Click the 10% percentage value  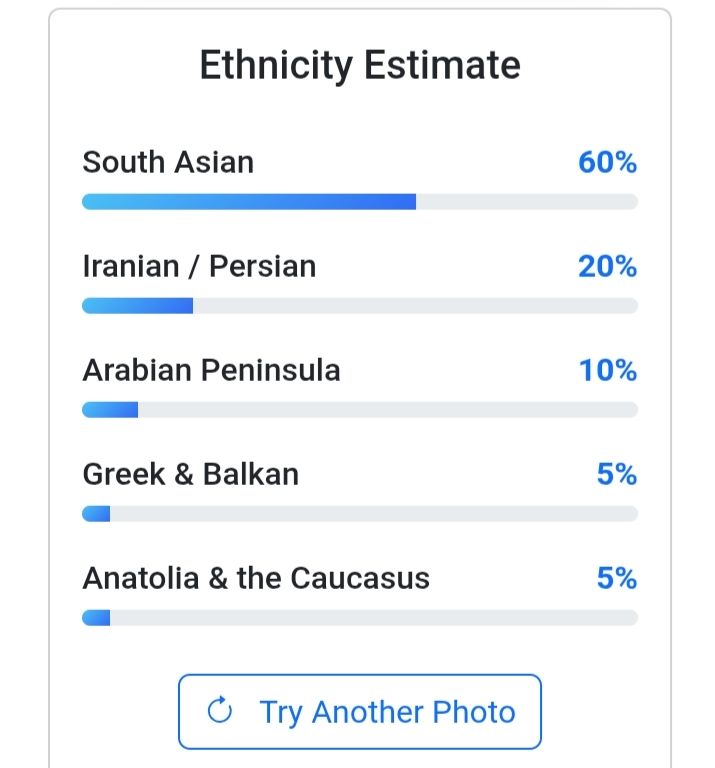(607, 370)
